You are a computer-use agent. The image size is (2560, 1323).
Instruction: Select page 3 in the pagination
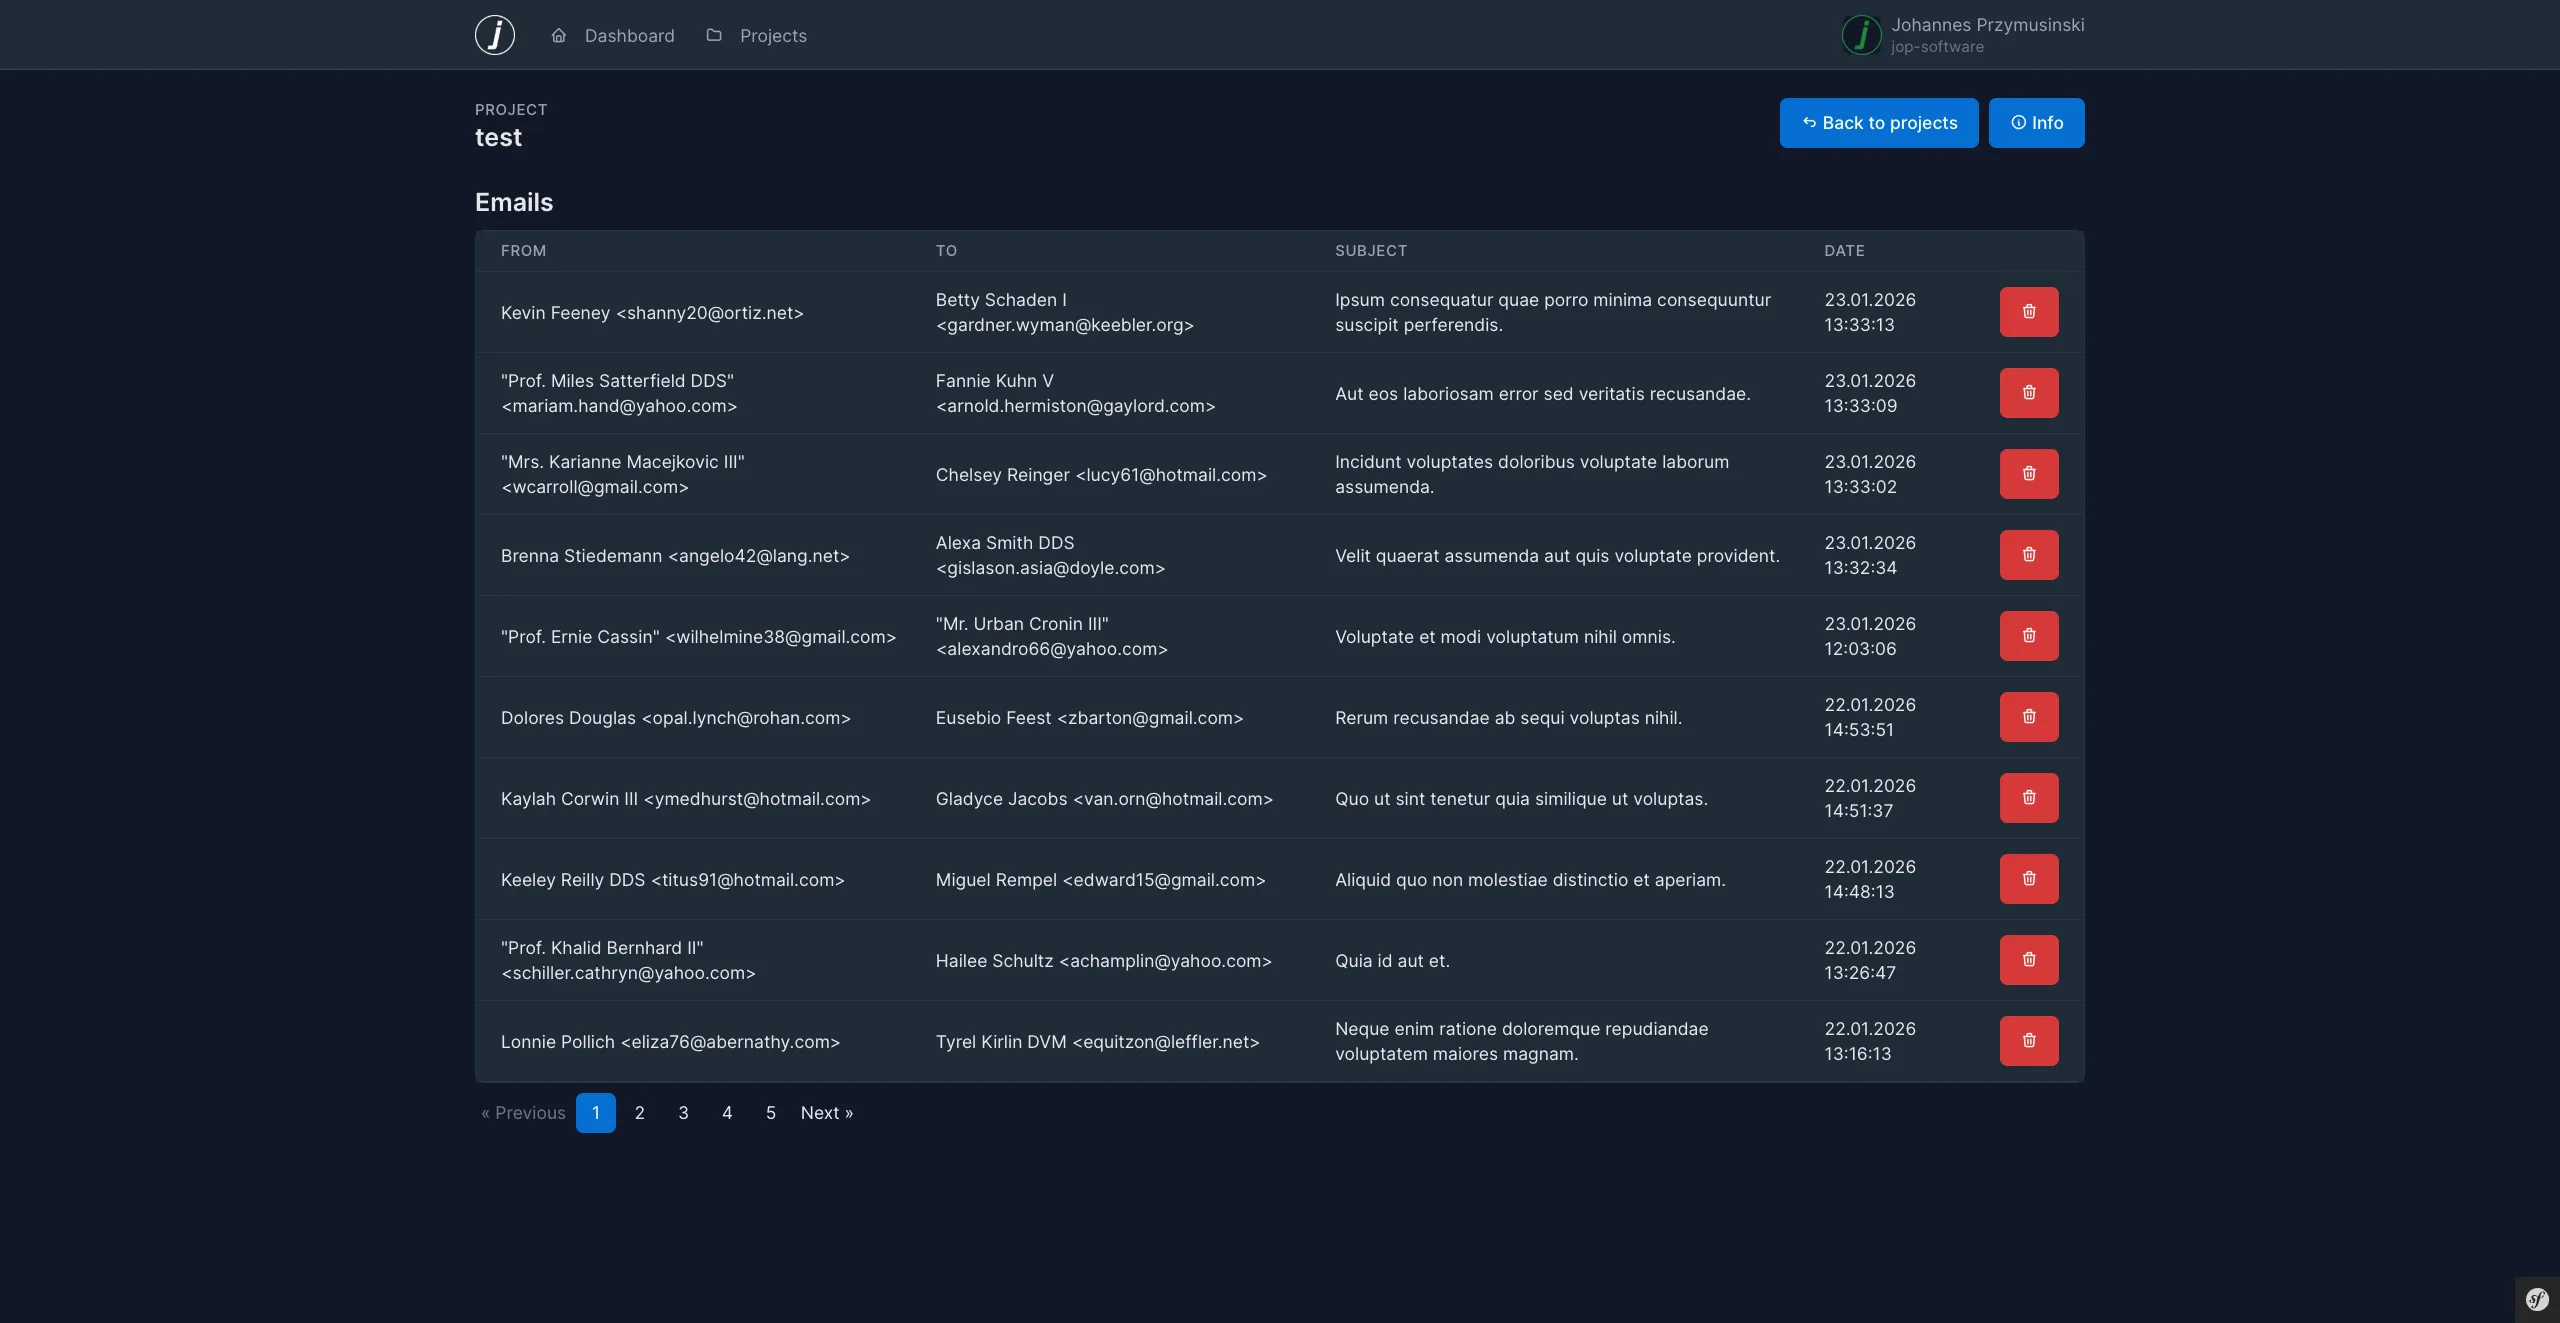683,1113
